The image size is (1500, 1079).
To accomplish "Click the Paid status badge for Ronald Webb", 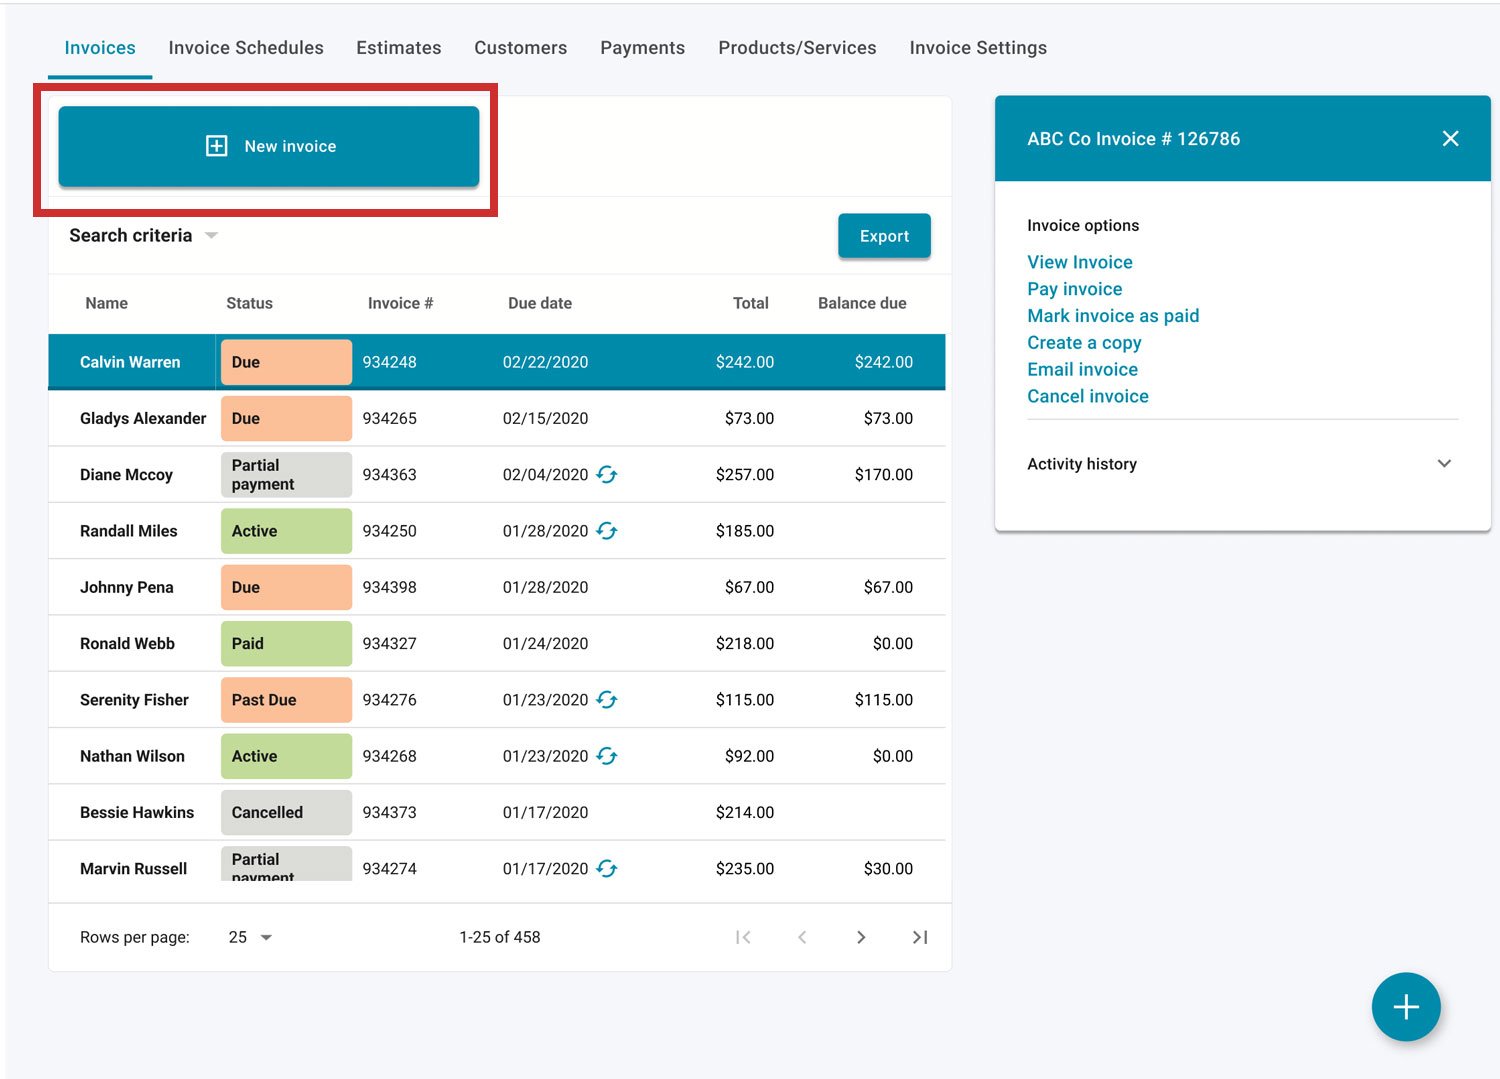I will [286, 643].
